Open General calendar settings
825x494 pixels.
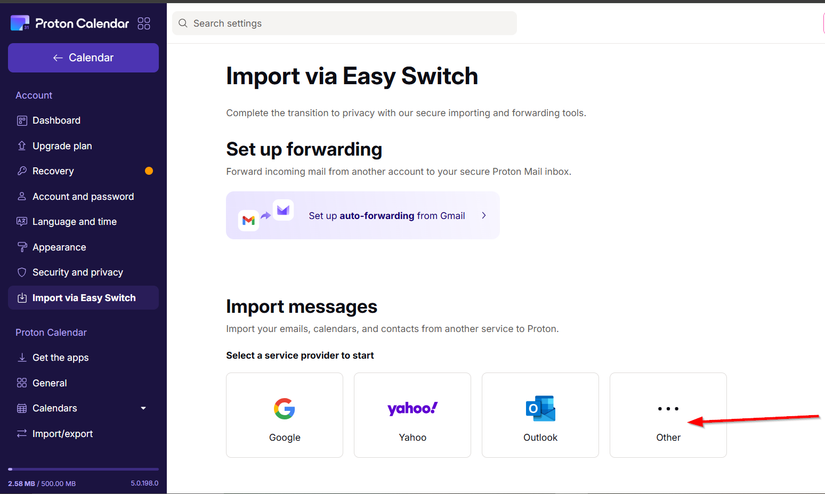(83, 383)
